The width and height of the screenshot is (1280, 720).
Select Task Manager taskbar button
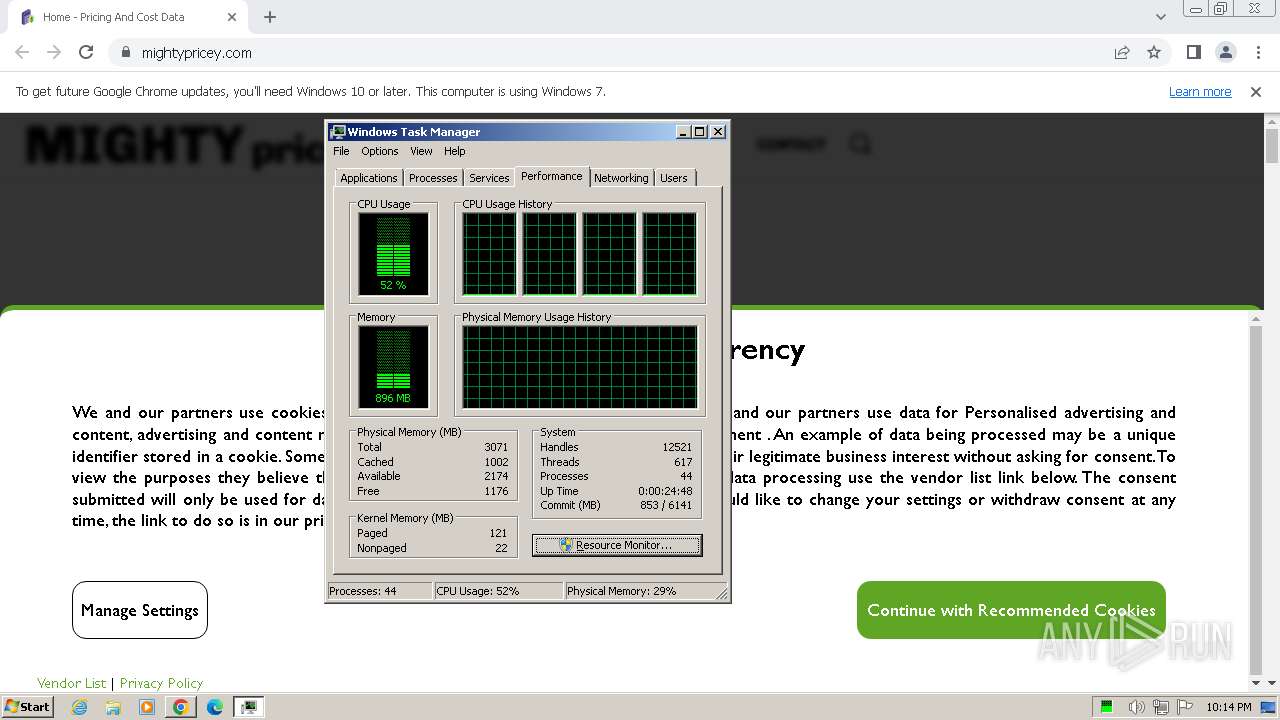[249, 707]
